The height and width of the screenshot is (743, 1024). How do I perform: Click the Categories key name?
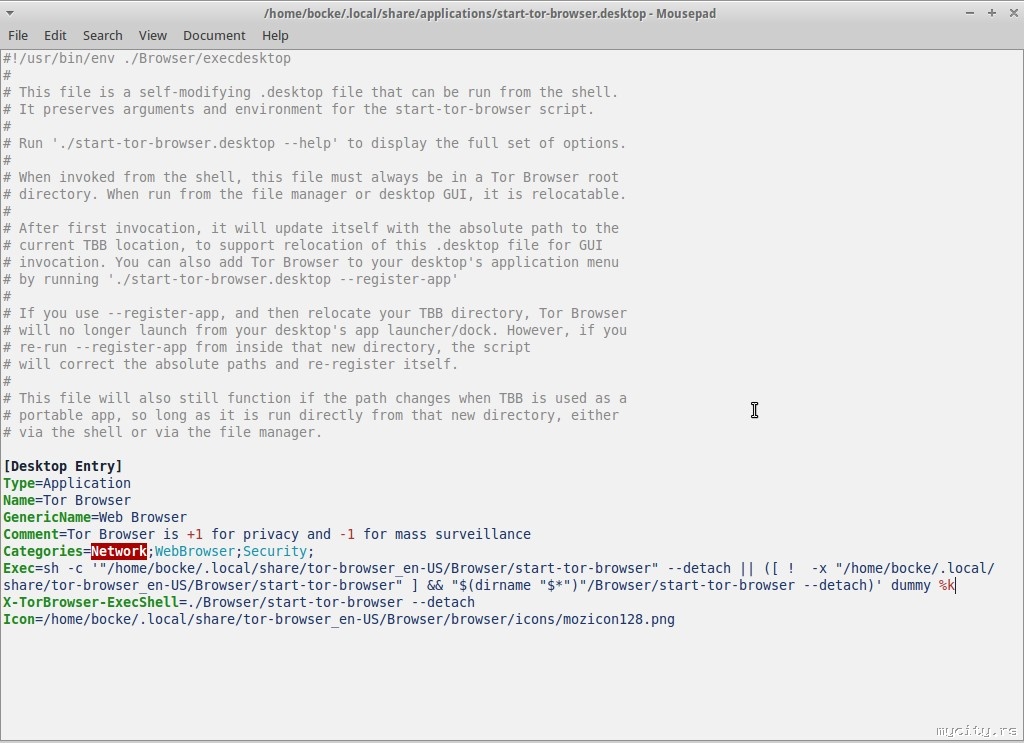click(x=43, y=551)
